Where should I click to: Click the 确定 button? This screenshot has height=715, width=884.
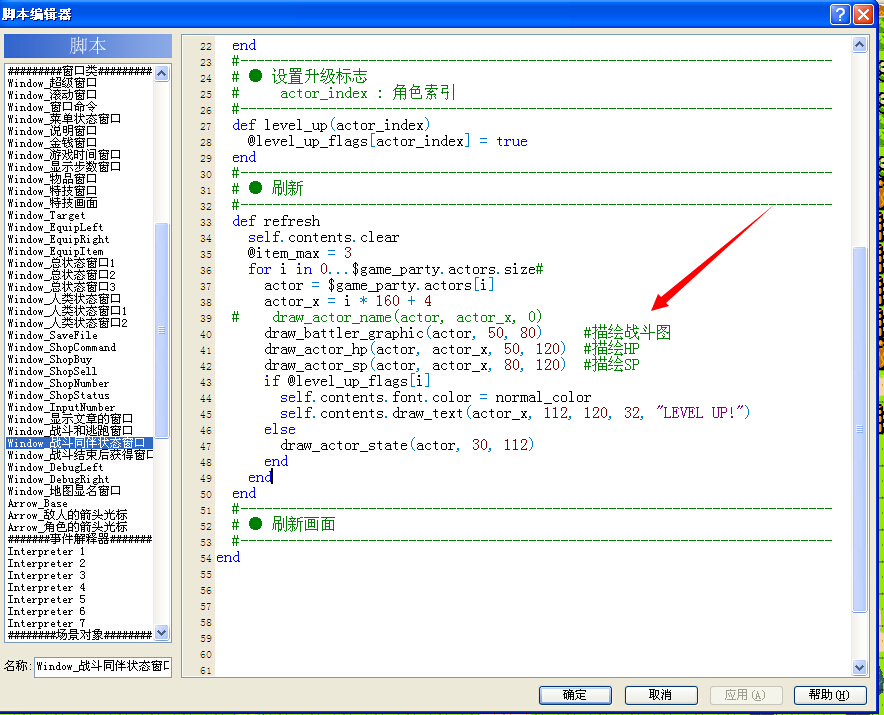(575, 695)
